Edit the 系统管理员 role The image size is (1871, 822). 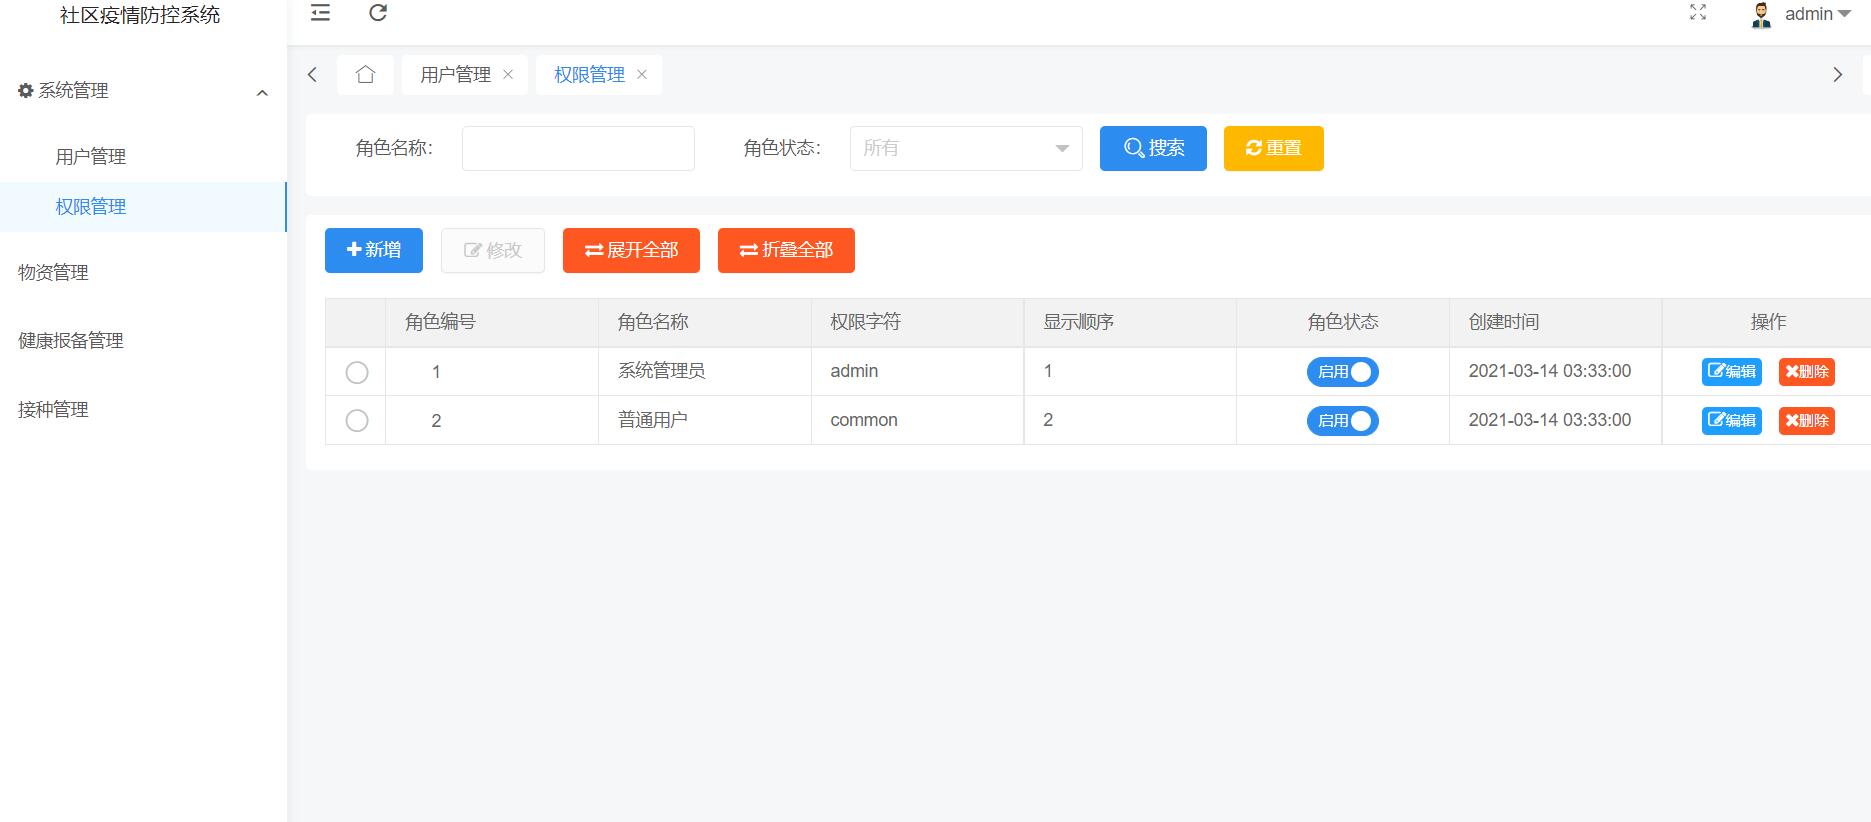click(1732, 372)
